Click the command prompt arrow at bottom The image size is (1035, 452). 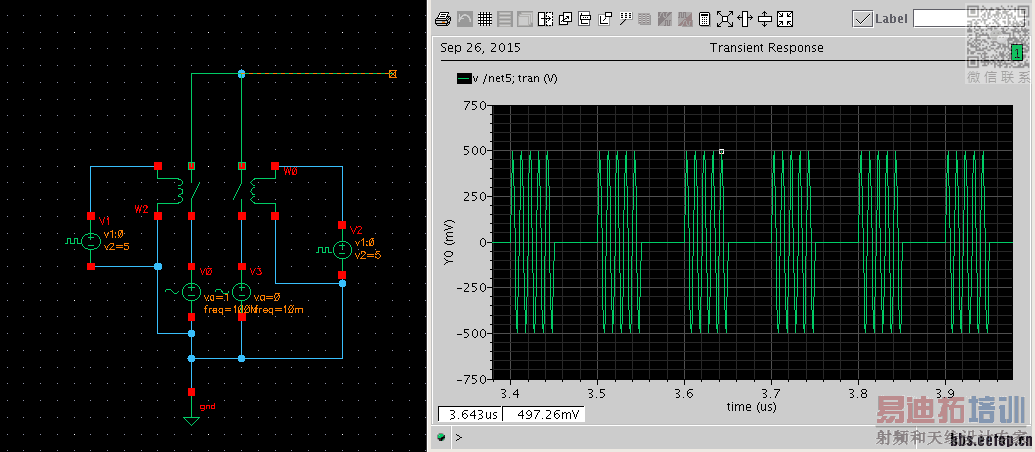458,437
